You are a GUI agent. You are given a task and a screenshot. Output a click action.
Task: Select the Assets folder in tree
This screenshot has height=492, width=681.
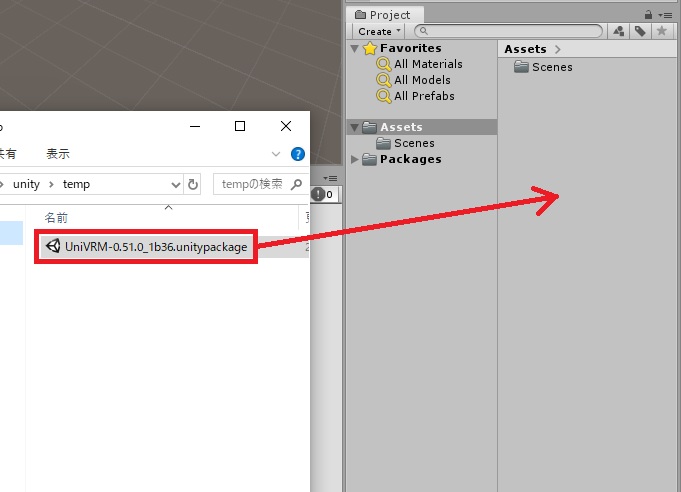[421, 127]
